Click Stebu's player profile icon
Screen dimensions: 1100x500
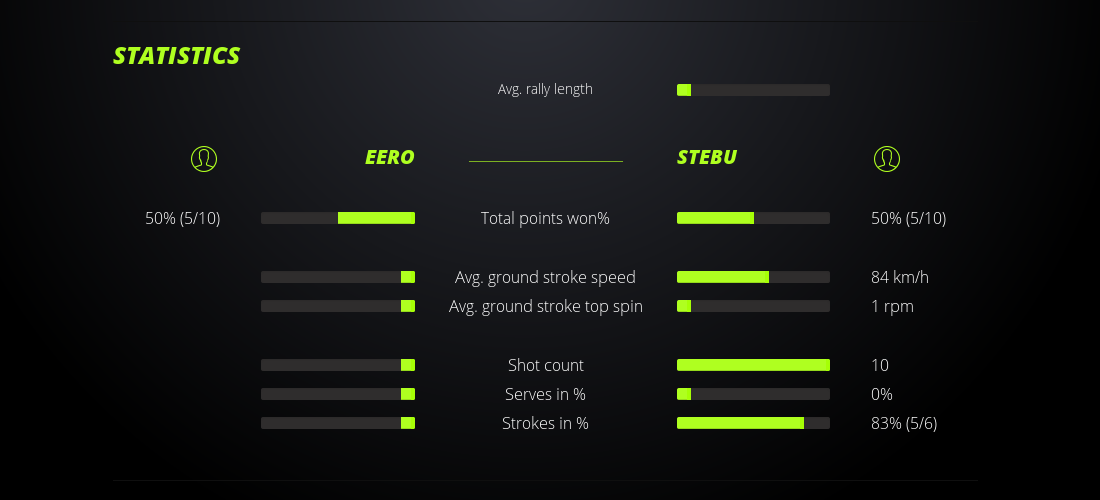(x=887, y=158)
